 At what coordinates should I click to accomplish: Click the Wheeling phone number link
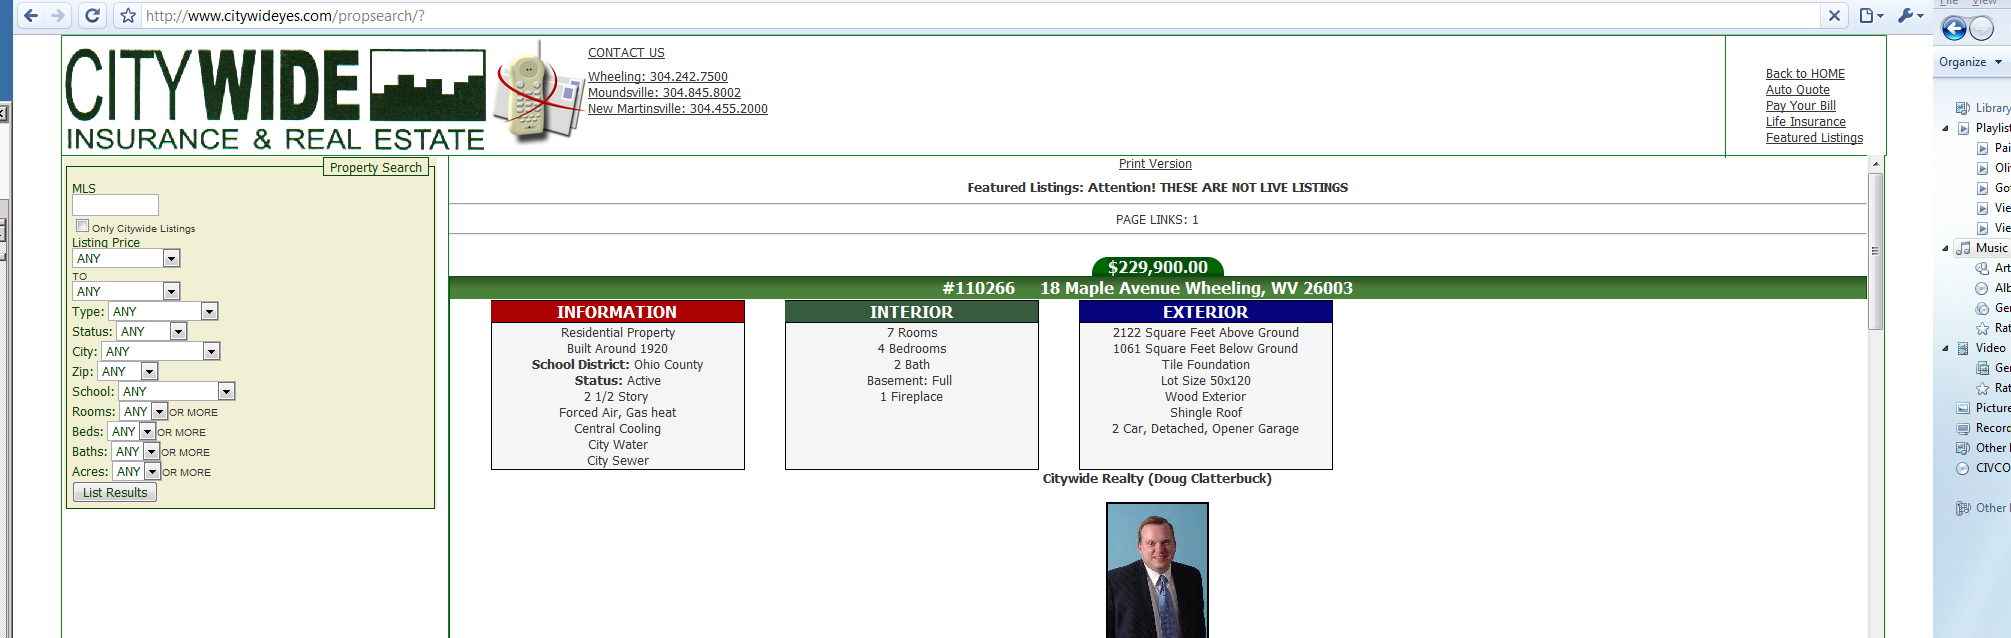coord(658,77)
